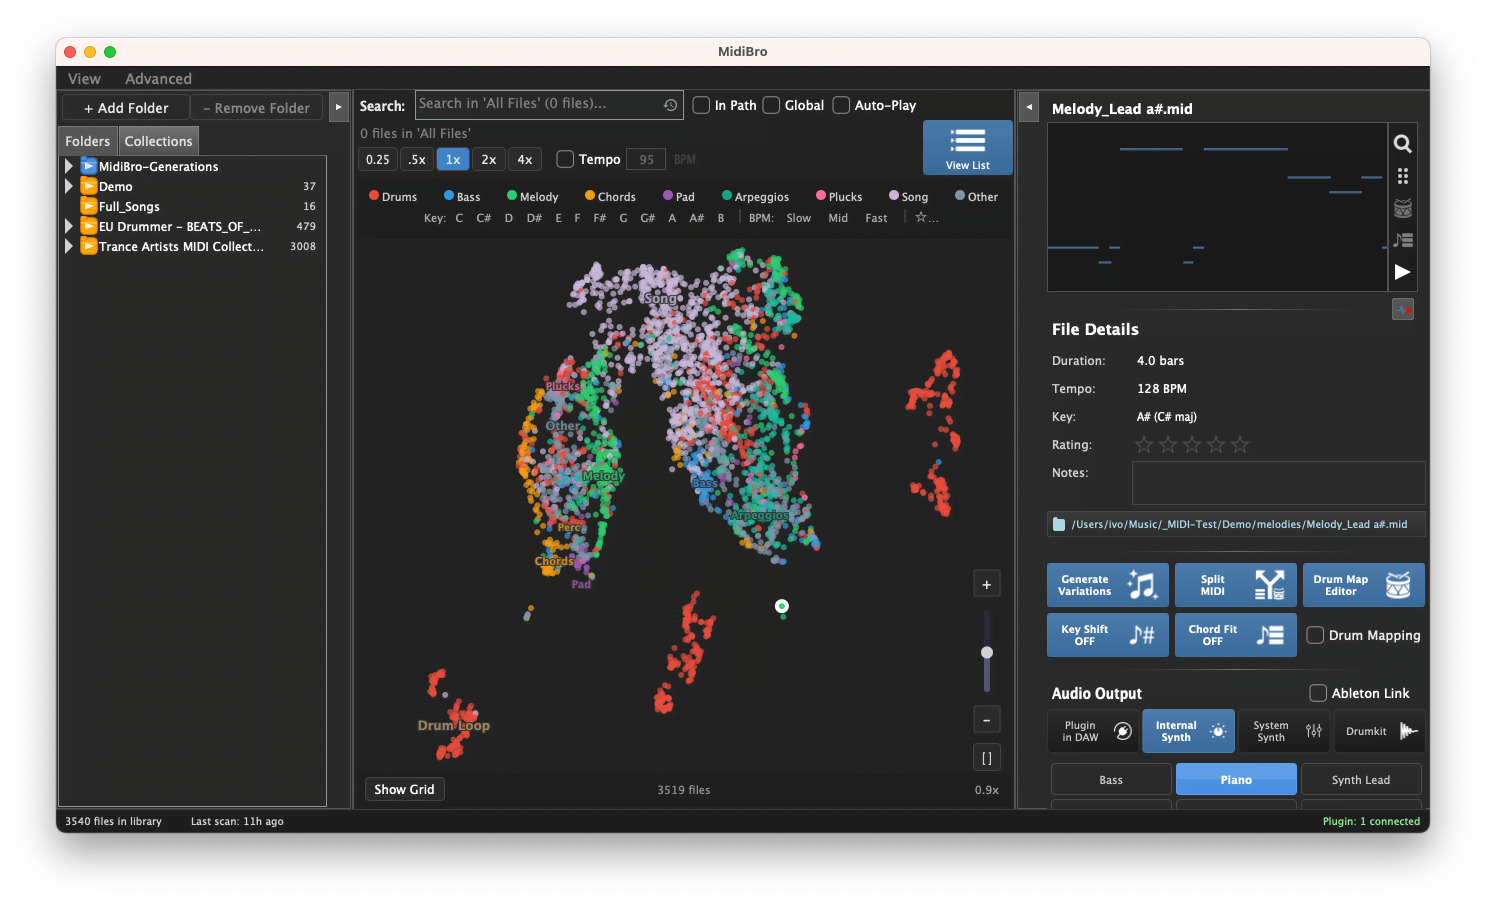Click the minus zoom-out button on map

tap(987, 720)
